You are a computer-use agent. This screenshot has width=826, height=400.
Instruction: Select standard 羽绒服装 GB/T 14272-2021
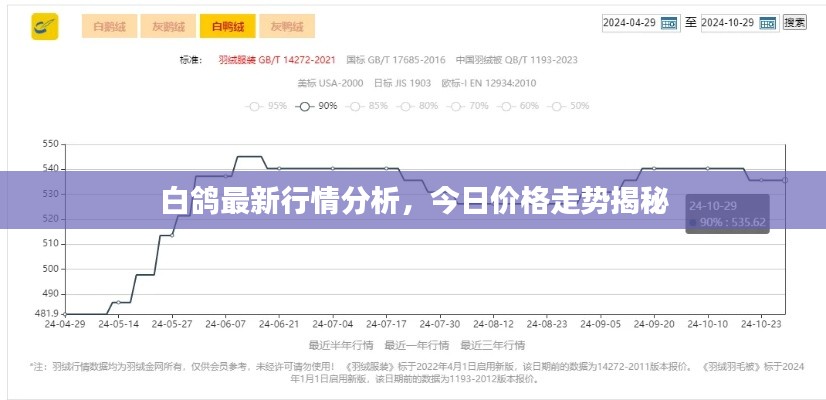point(277,59)
